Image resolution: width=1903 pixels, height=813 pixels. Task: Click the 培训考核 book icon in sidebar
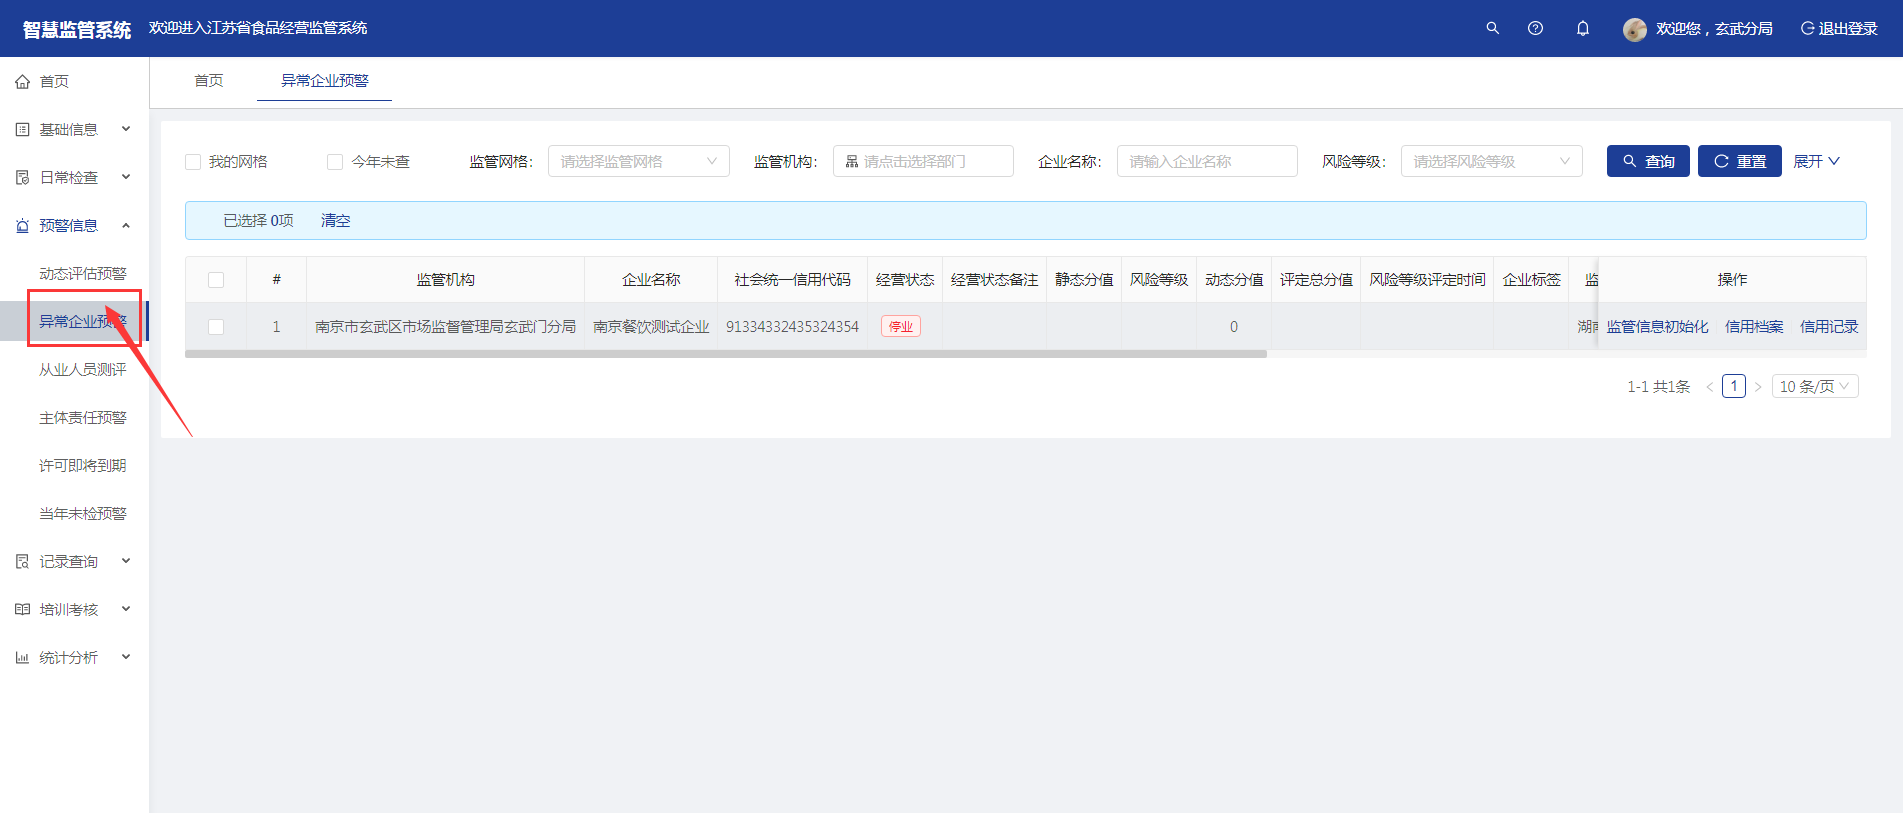point(22,610)
